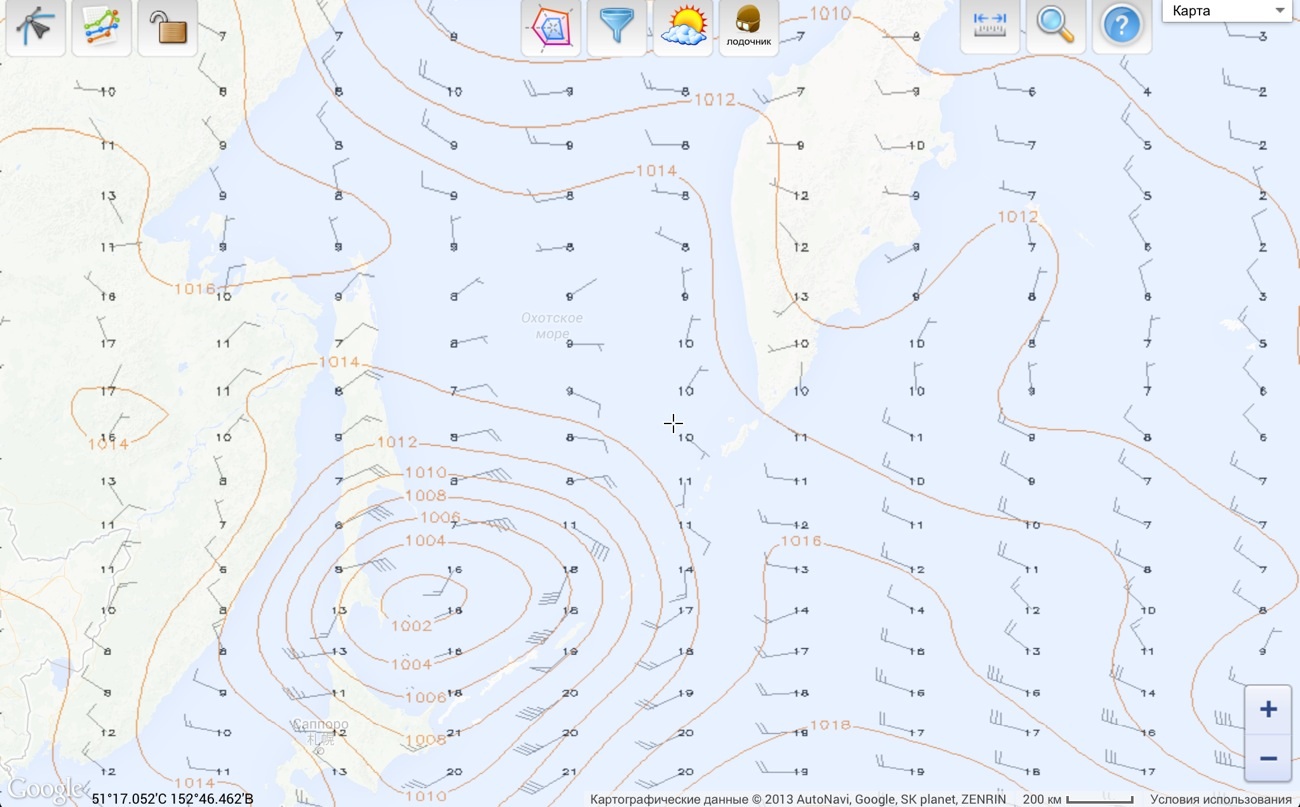Zoom in with the plus button
Viewport: 1300px width, 807px height.
1268,710
